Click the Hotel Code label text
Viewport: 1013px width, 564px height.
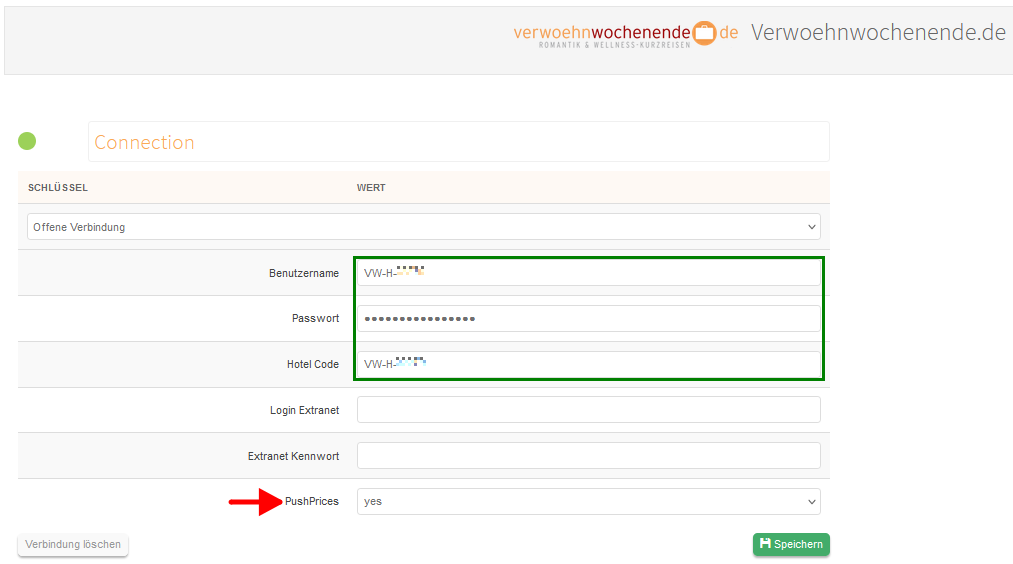pos(312,365)
